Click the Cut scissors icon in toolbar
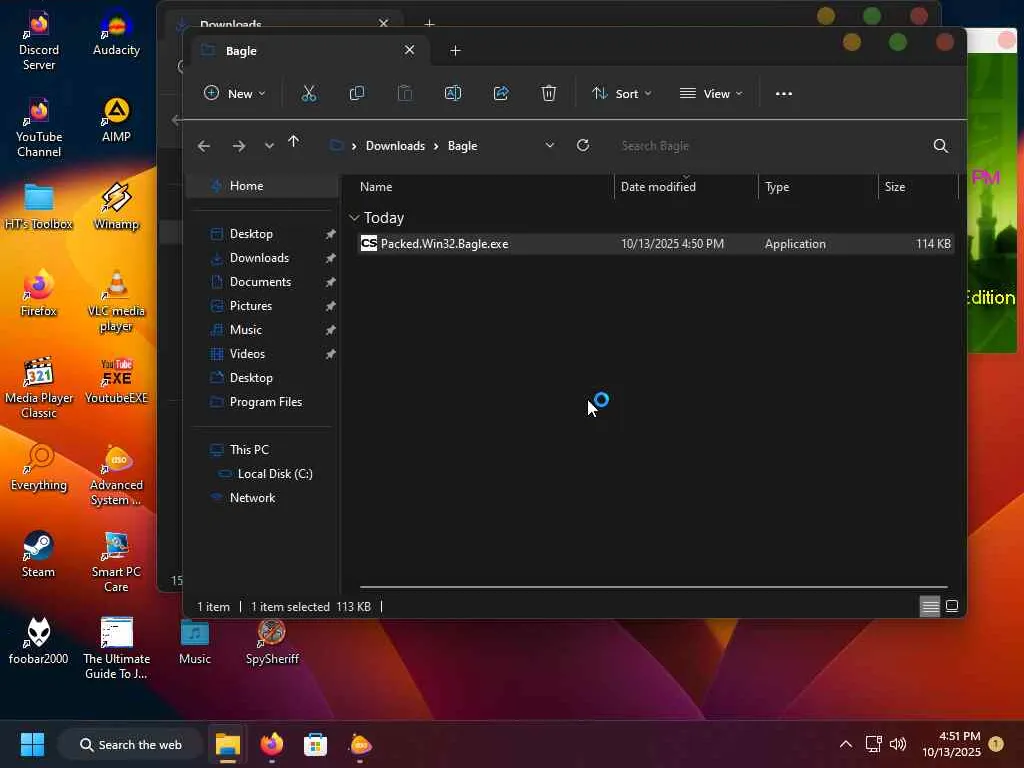Screen dimensions: 1024x768 click(308, 93)
